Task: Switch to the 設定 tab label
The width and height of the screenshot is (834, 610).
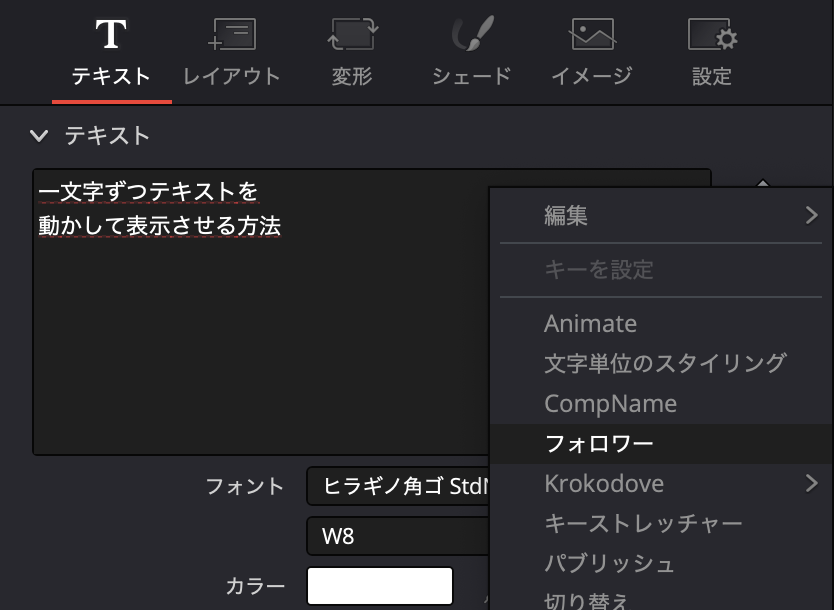Action: 712,77
